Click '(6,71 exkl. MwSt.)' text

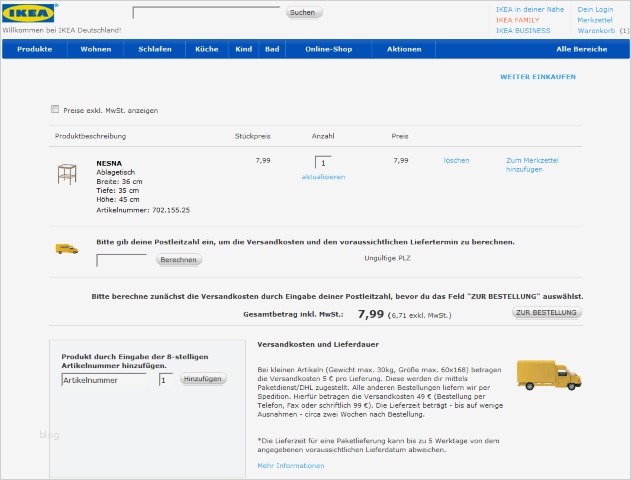click(419, 316)
